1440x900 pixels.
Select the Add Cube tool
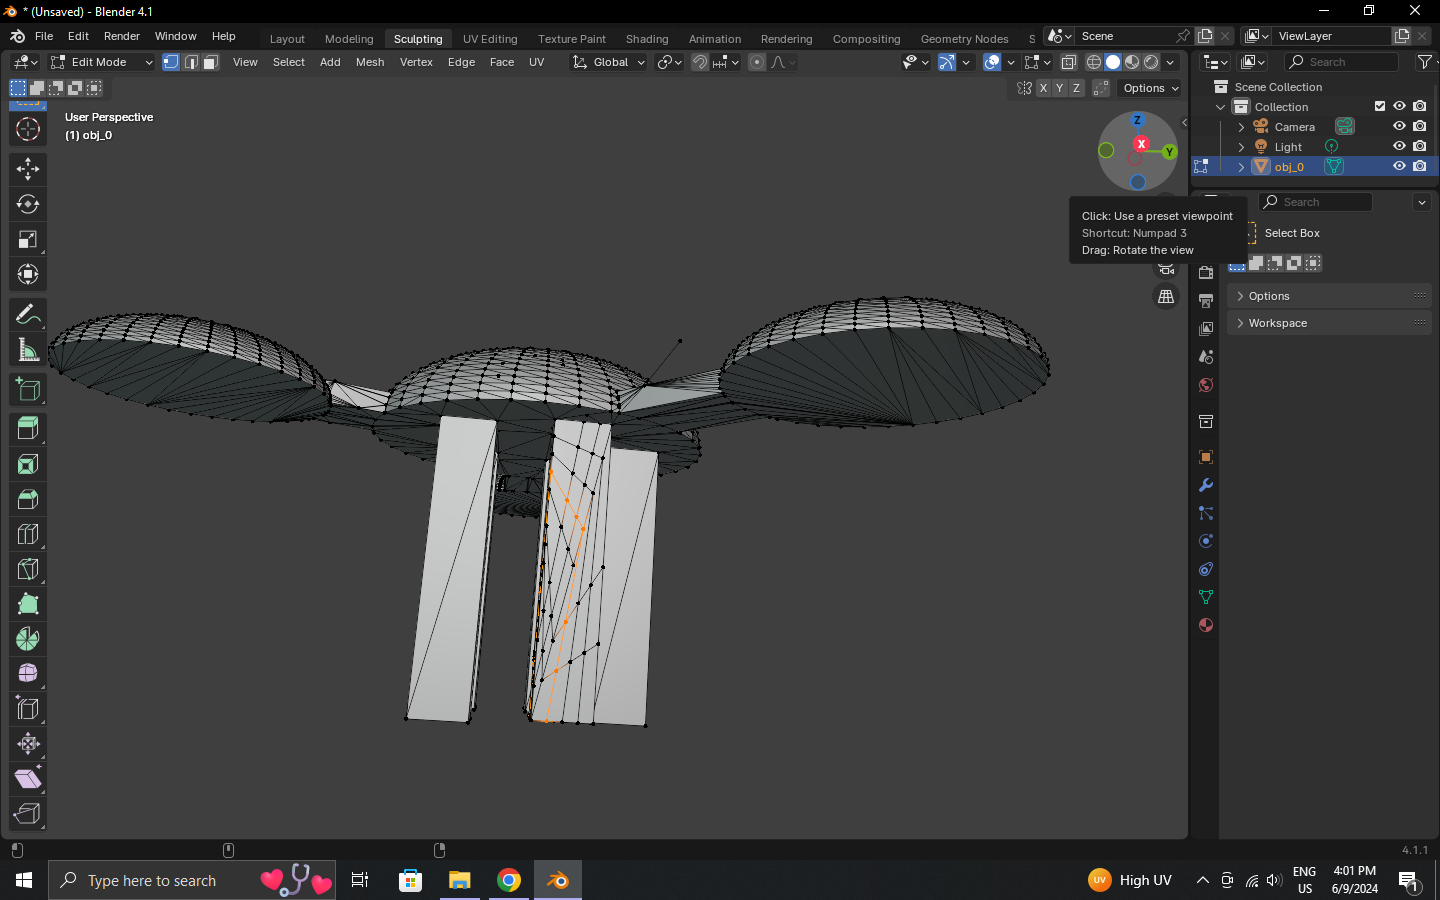28,389
